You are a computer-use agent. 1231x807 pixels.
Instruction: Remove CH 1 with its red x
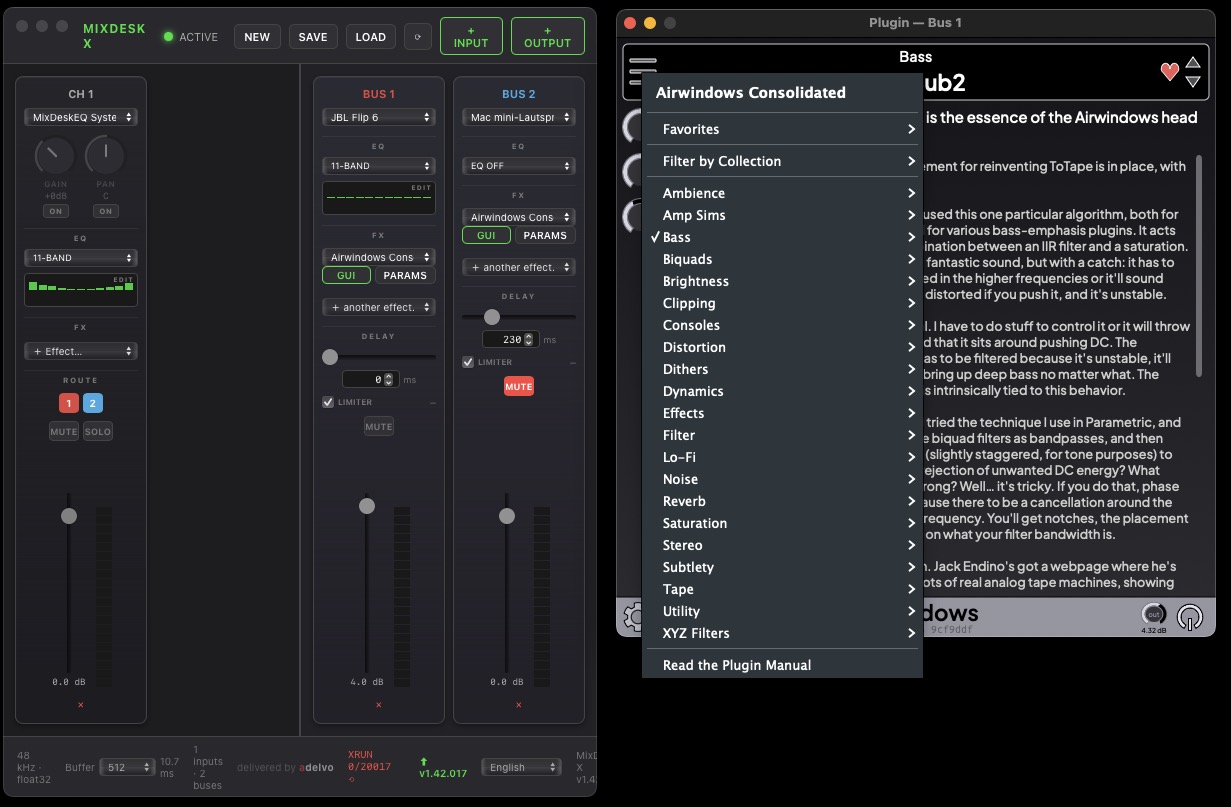tap(81, 705)
